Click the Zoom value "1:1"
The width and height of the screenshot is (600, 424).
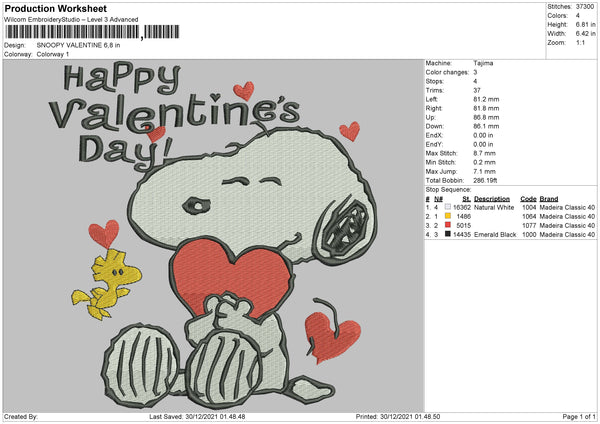pyautogui.click(x=580, y=43)
